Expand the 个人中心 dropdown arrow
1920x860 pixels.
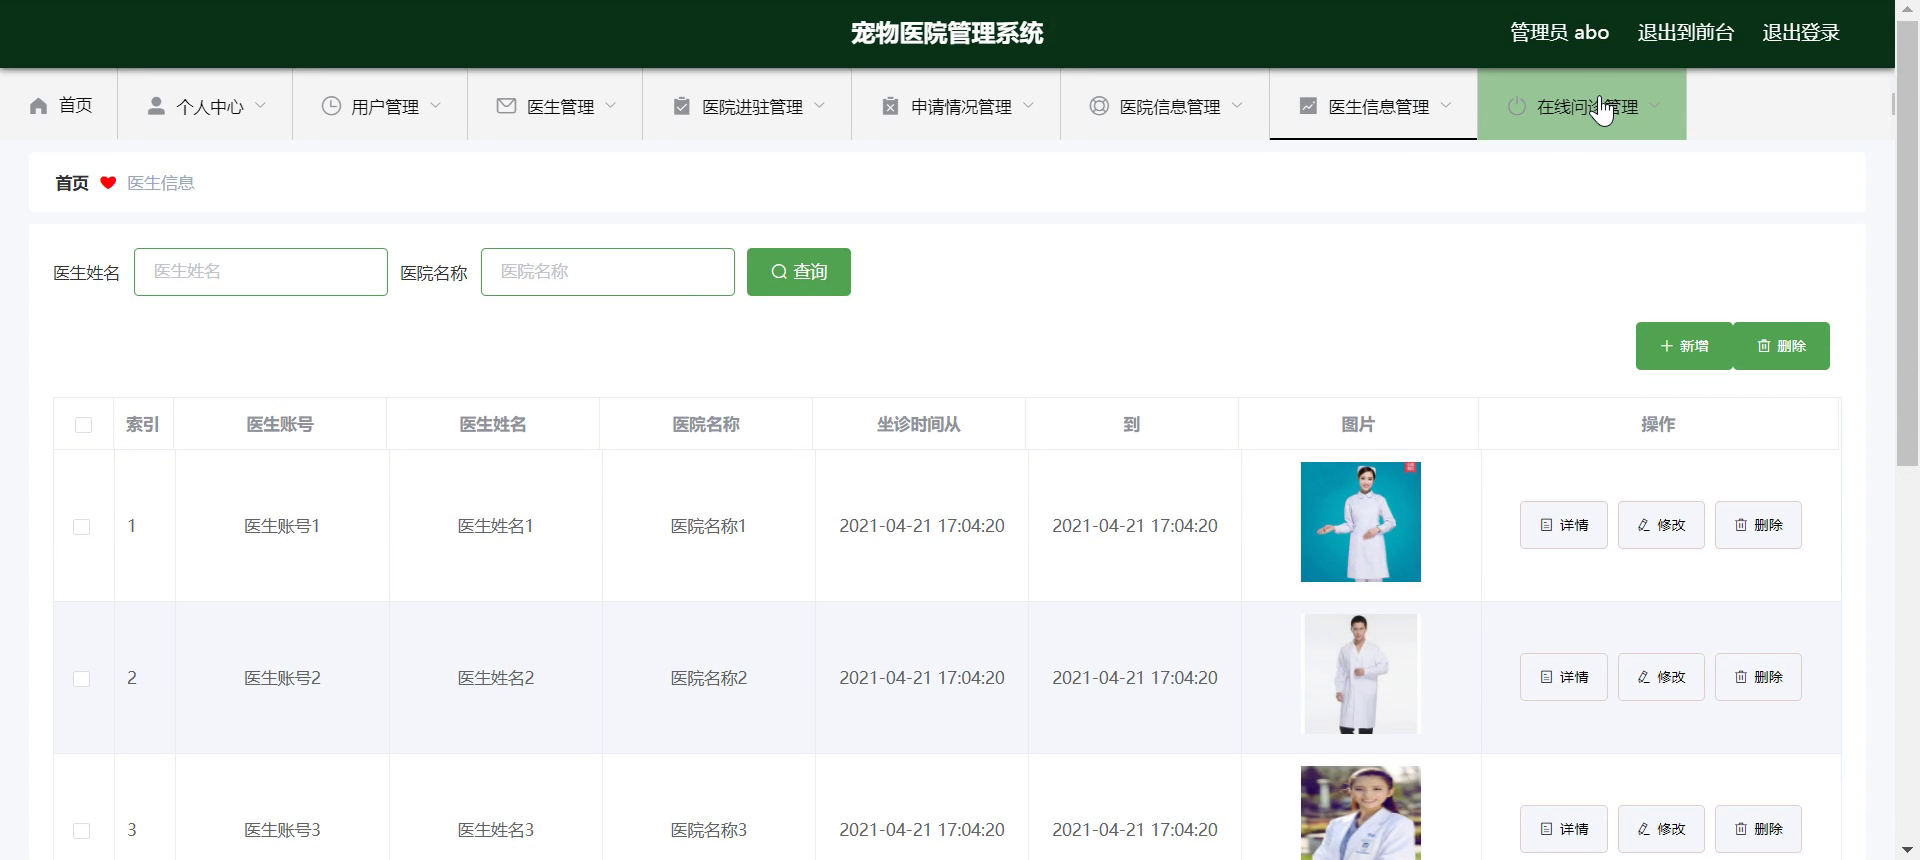(x=260, y=105)
